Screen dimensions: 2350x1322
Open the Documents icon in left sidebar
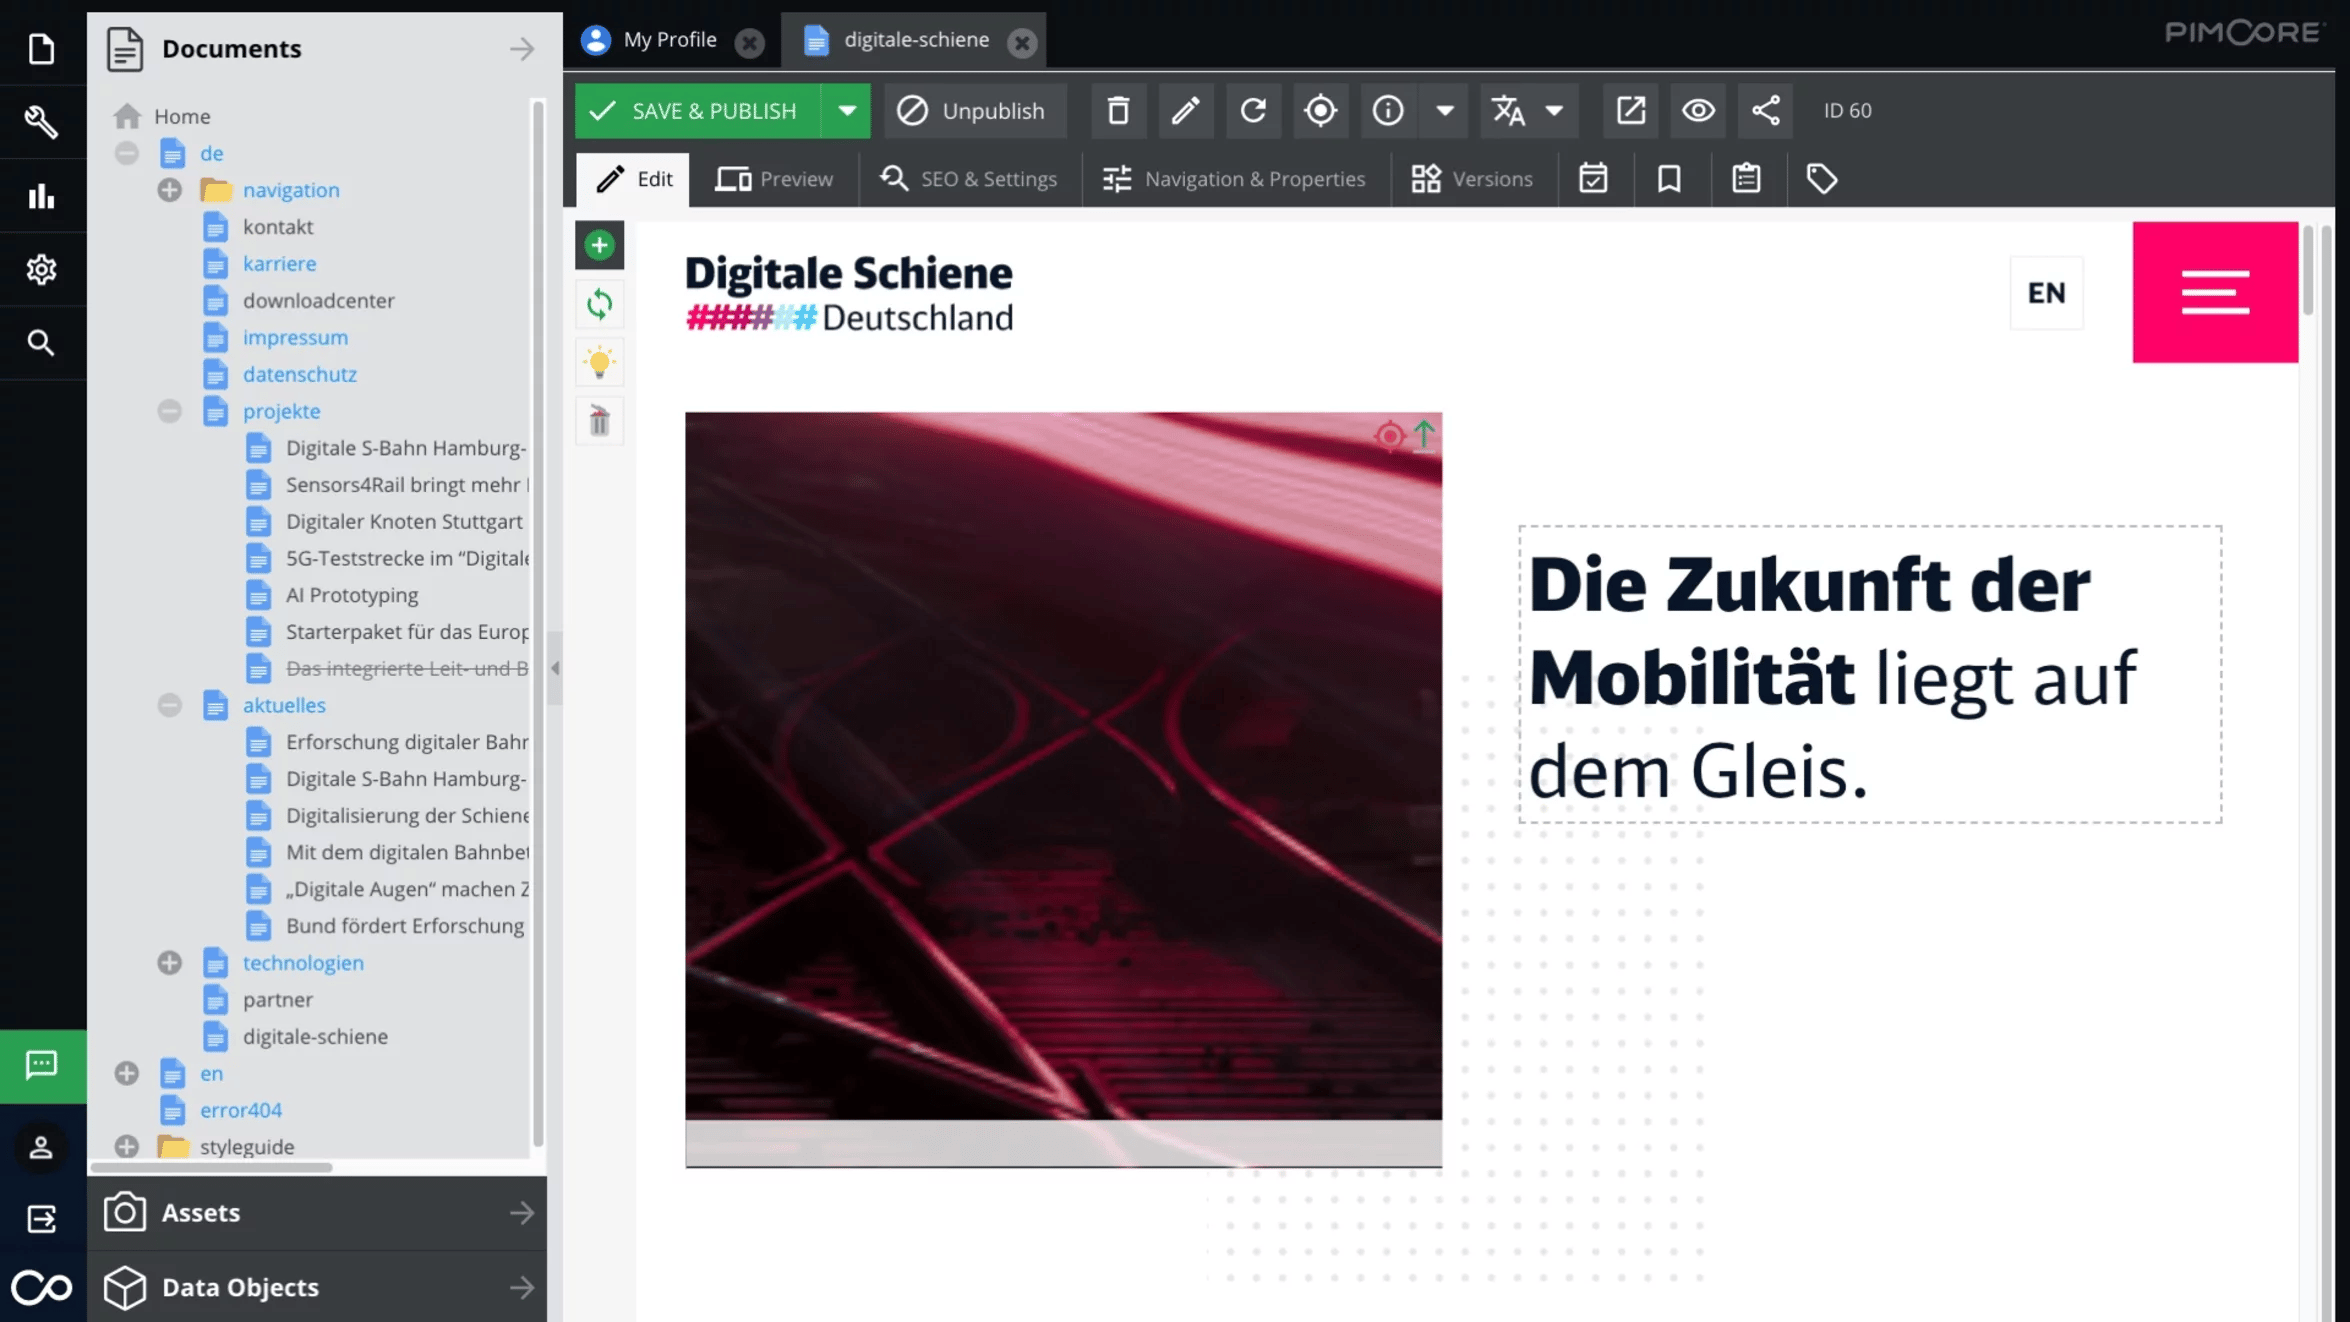tap(41, 49)
